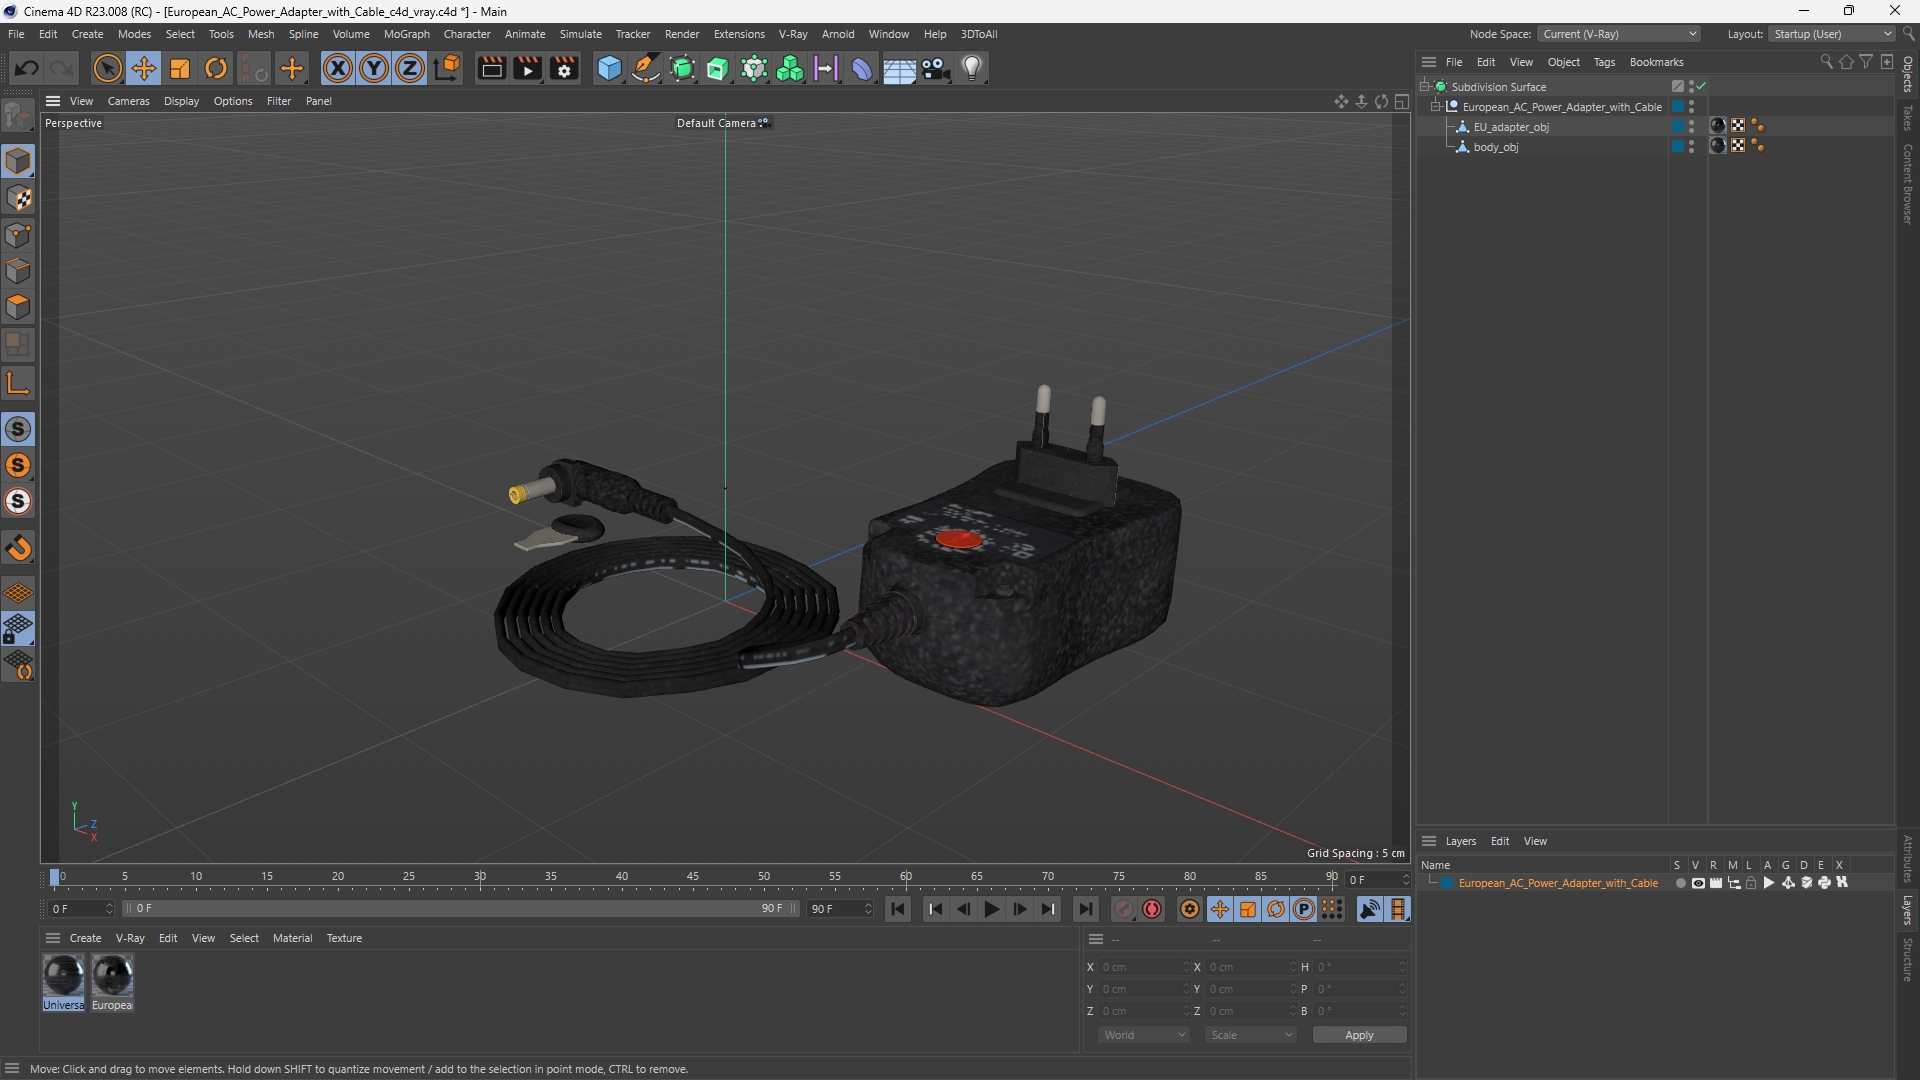Open the MoGraph menu
Image resolution: width=1920 pixels, height=1080 pixels.
406,34
